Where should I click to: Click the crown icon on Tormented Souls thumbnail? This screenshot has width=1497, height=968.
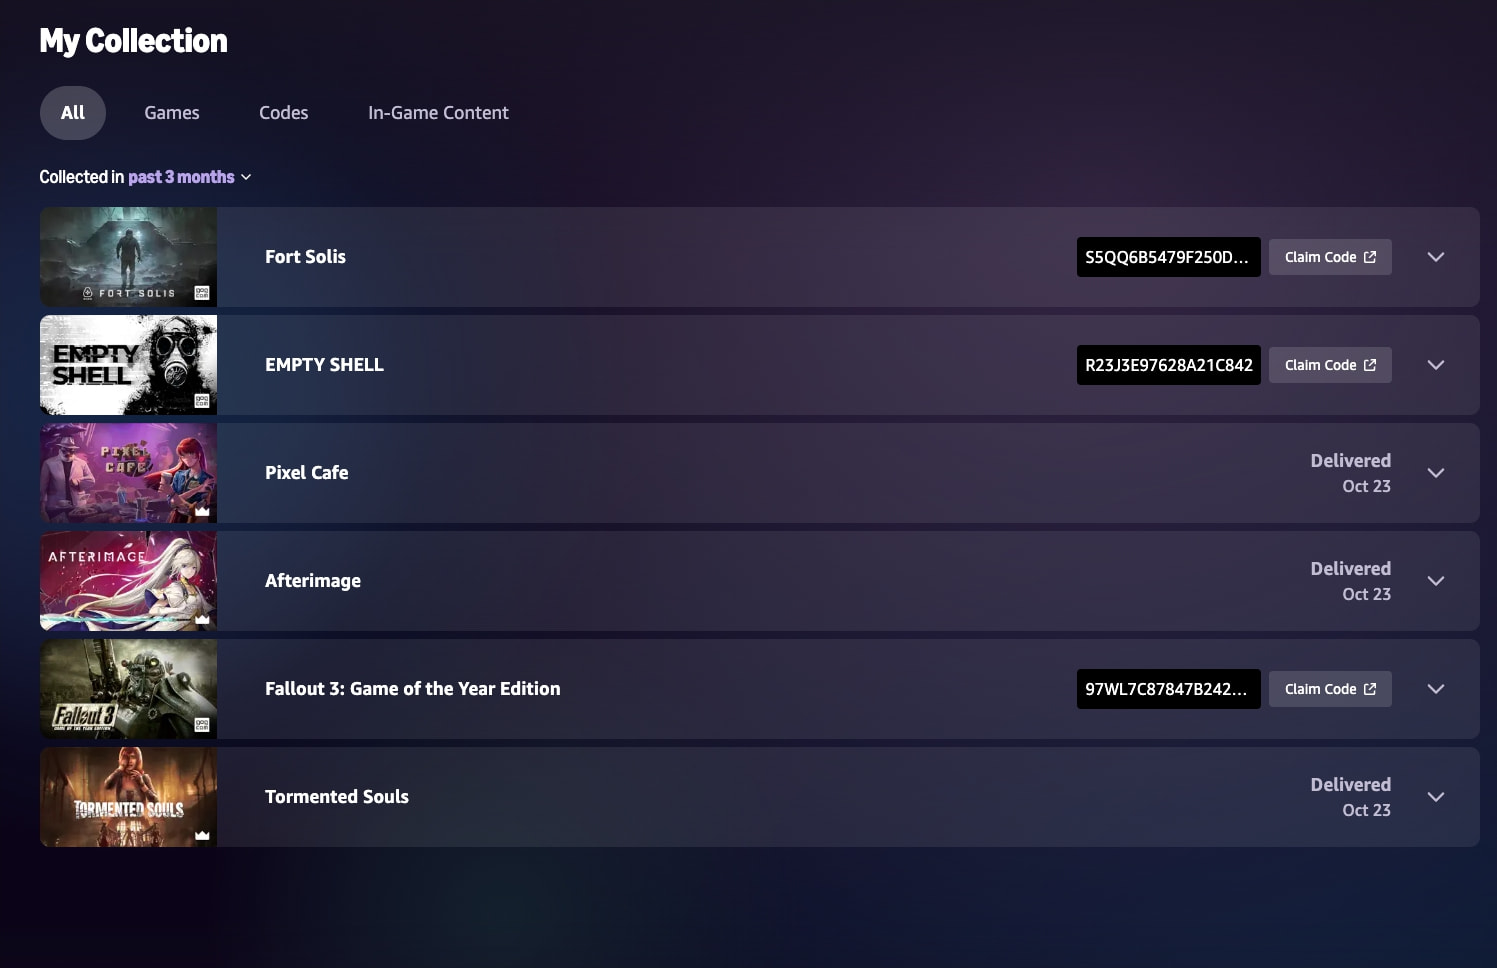click(x=202, y=835)
